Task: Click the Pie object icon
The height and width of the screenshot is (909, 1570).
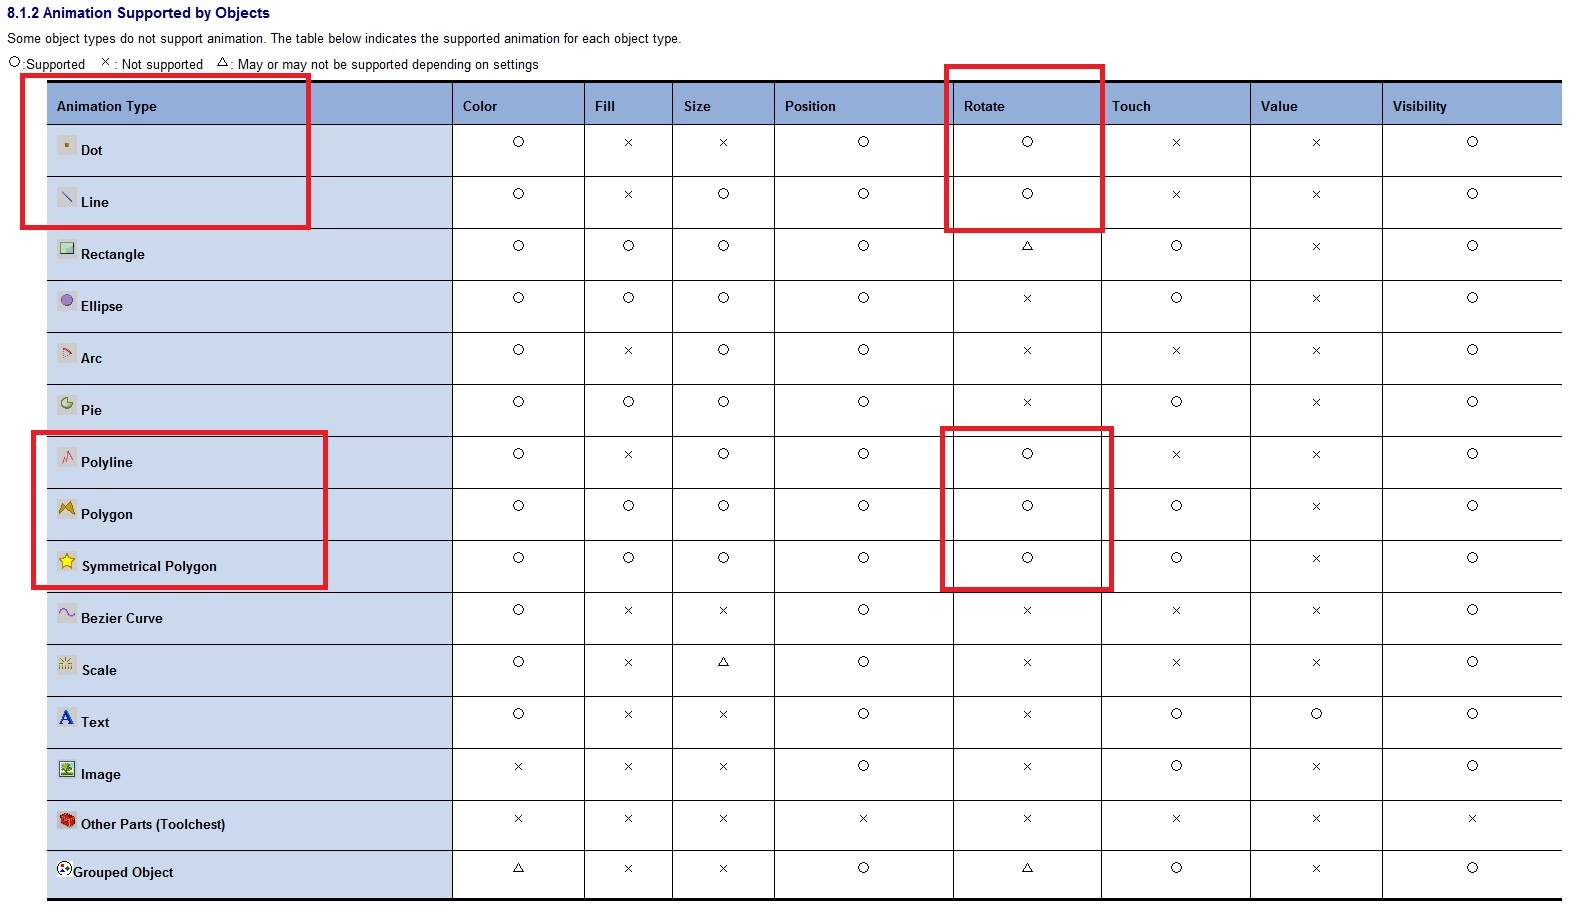Action: [66, 404]
